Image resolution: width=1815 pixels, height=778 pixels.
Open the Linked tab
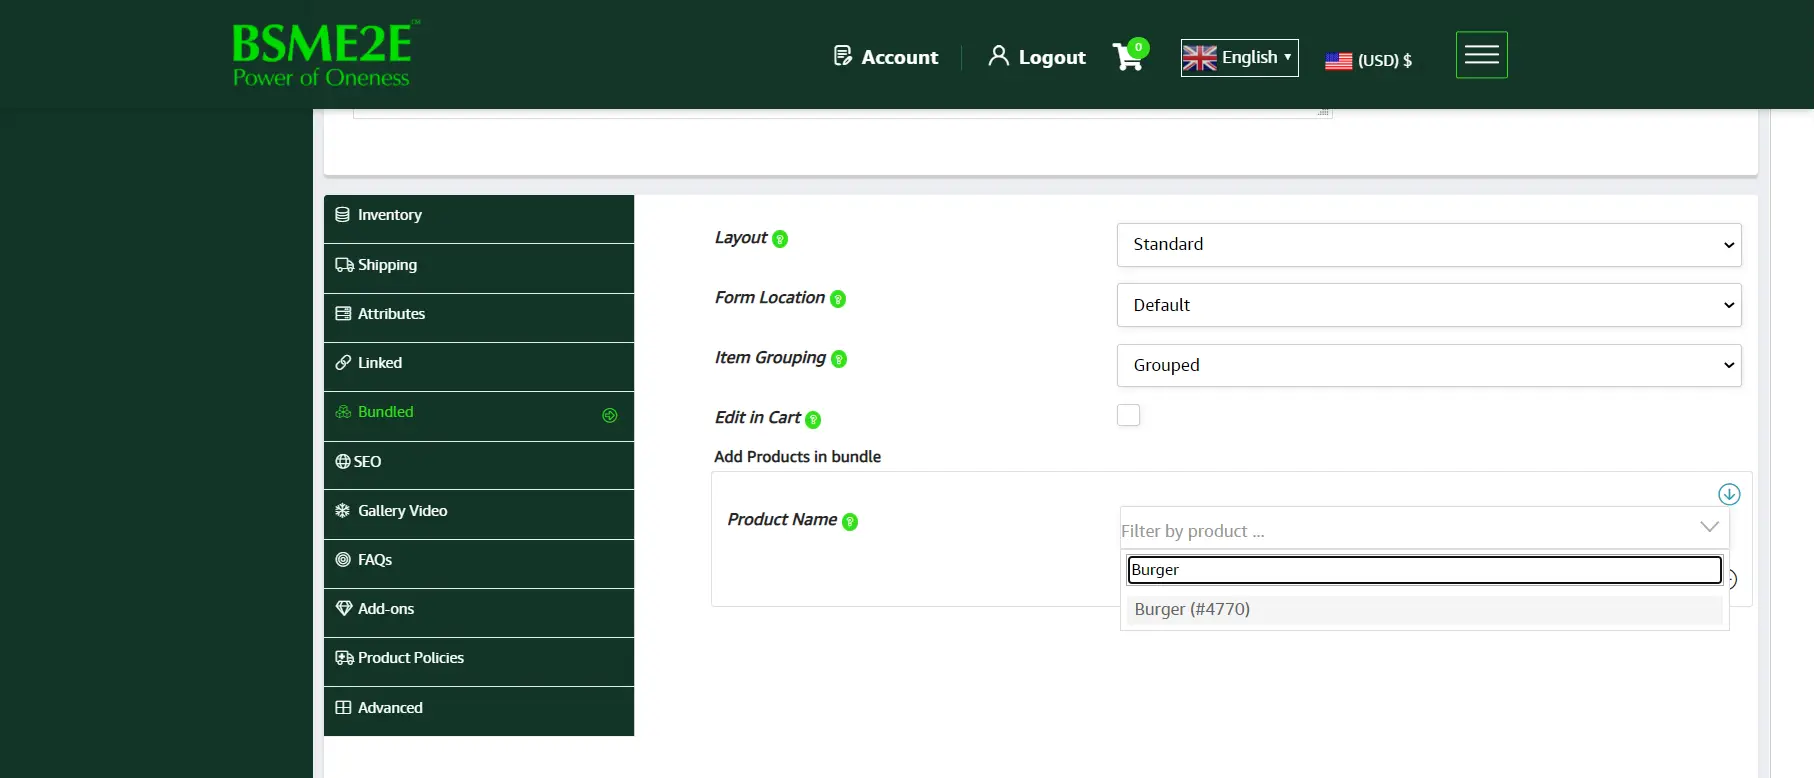pos(479,366)
